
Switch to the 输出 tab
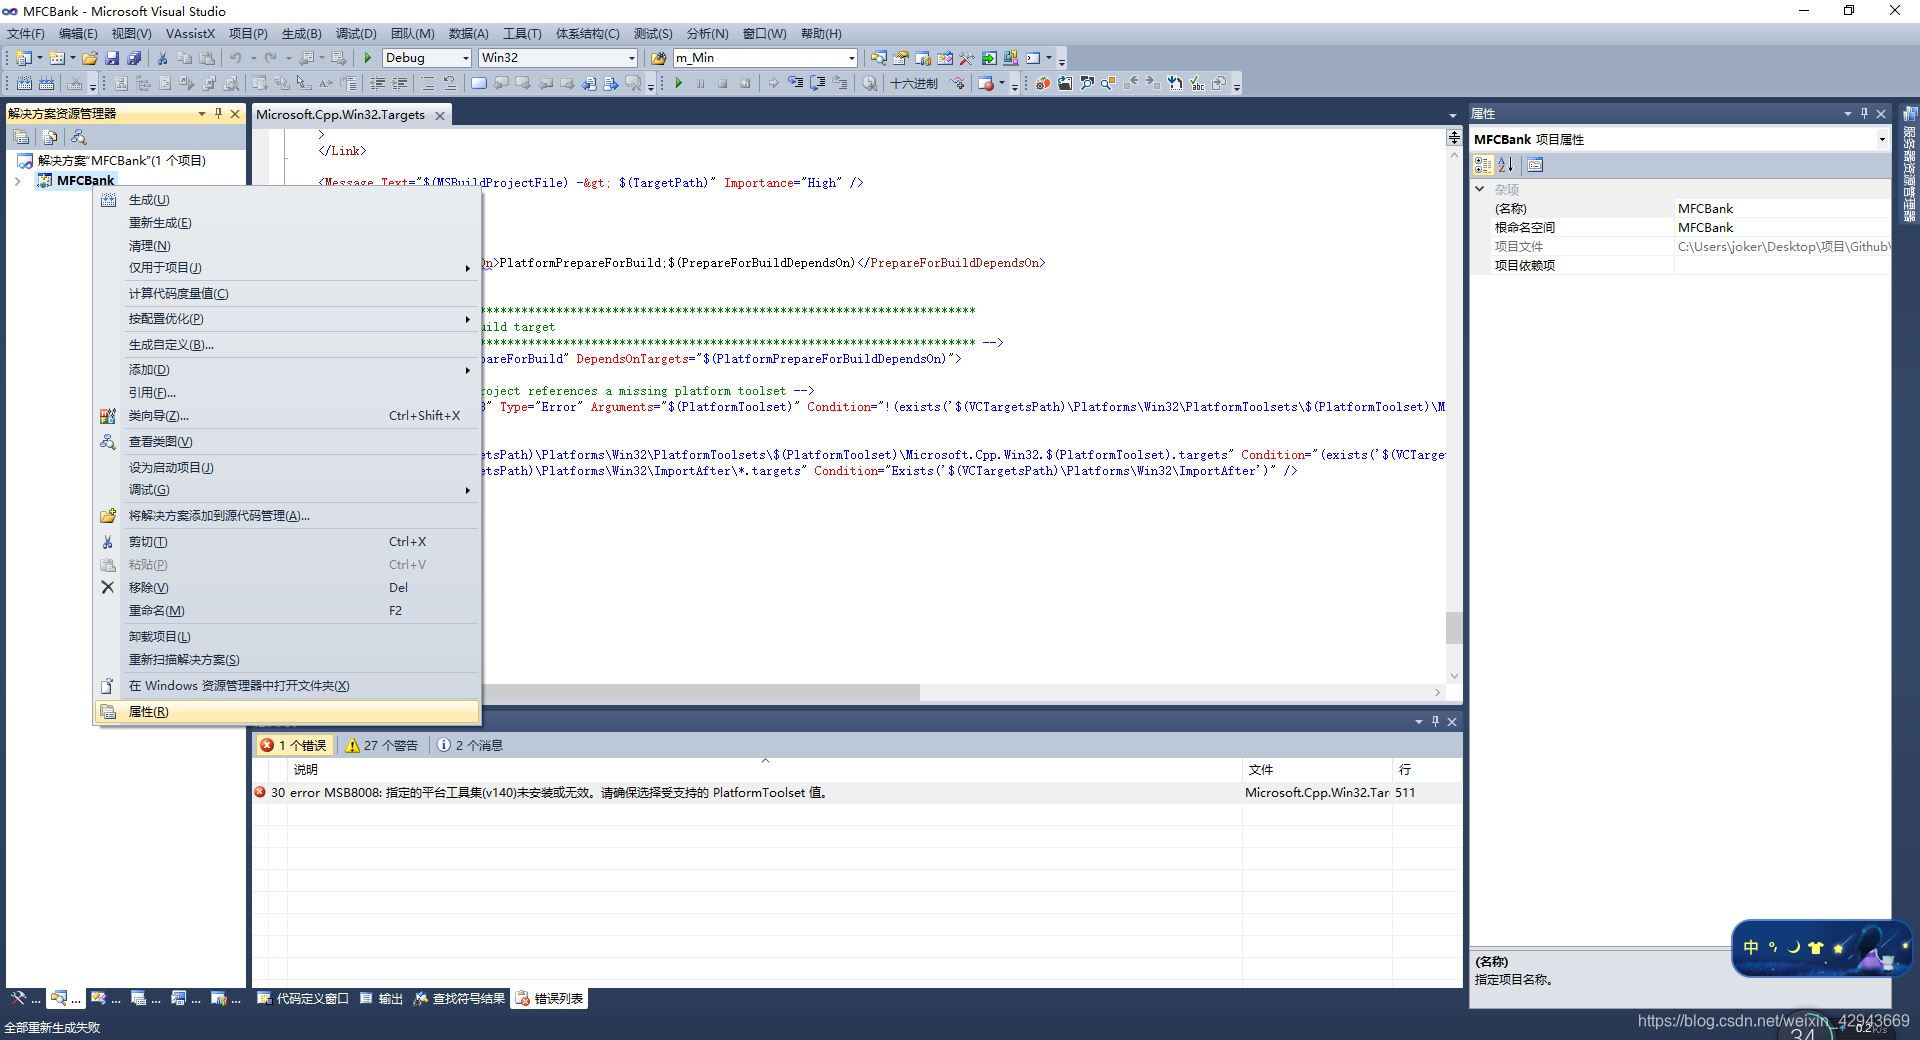pos(381,998)
